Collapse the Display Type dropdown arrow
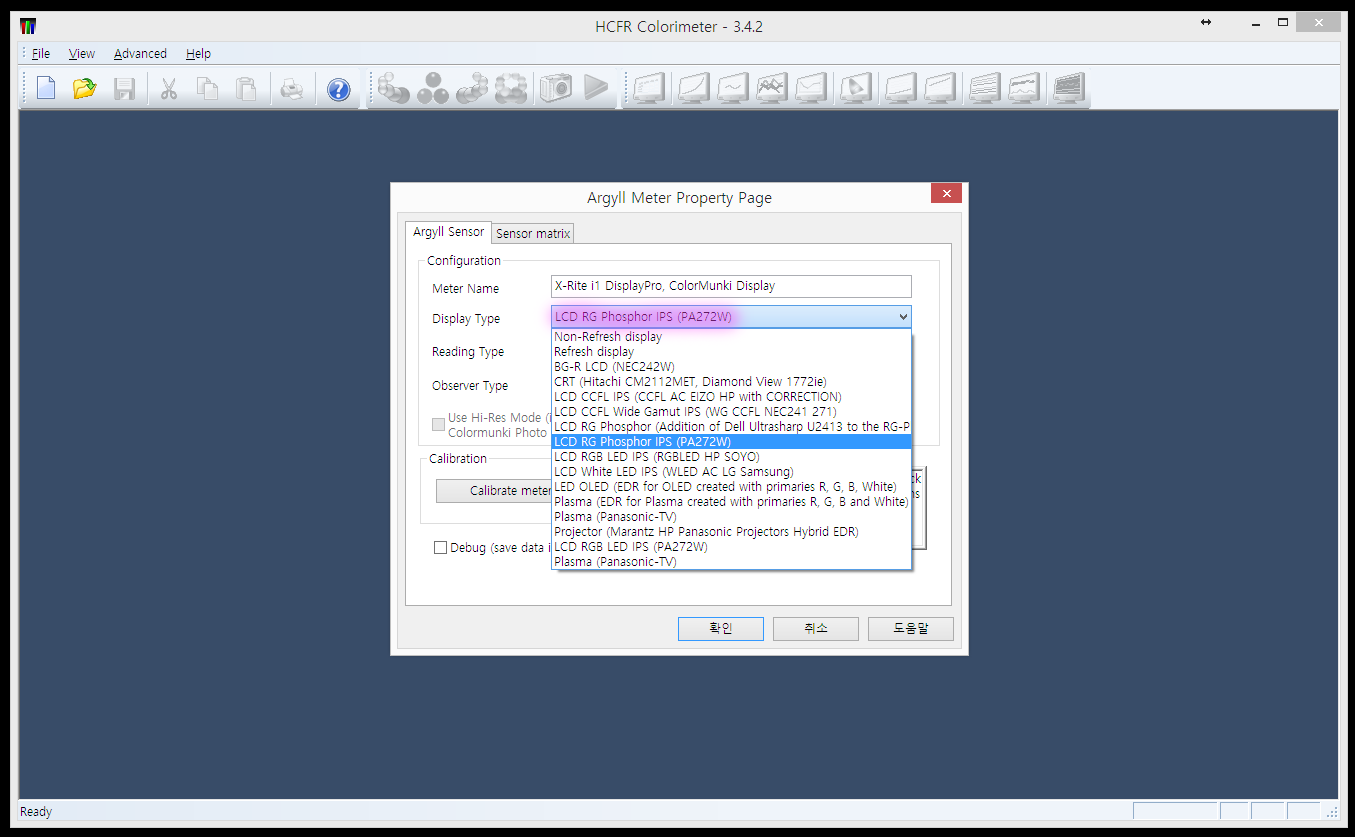Image resolution: width=1355 pixels, height=837 pixels. pos(903,317)
